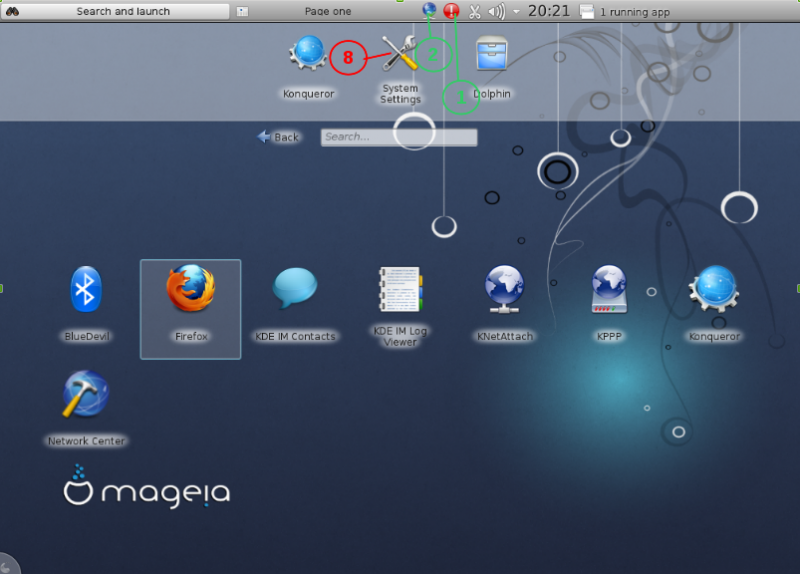The width and height of the screenshot is (800, 574).
Task: Expand hidden system tray icons arrow
Action: point(516,11)
